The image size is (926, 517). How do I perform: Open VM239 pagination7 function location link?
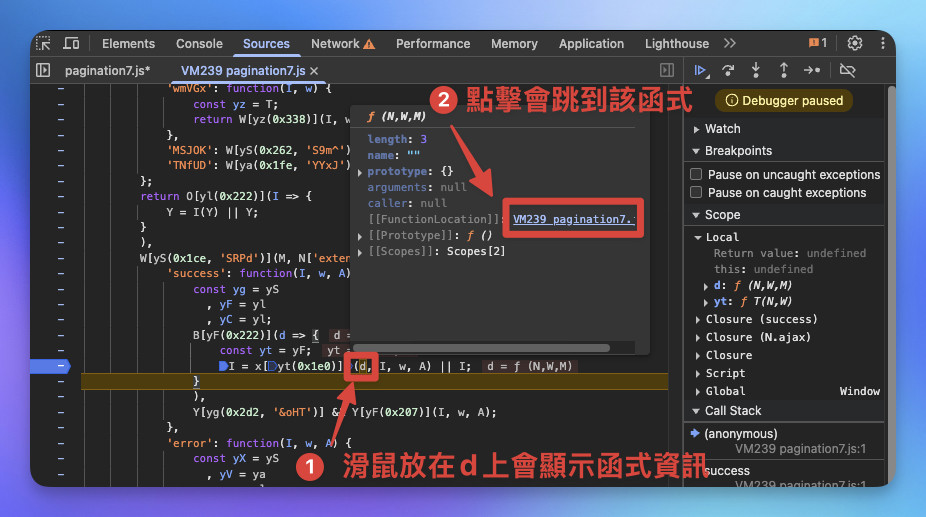click(x=573, y=219)
